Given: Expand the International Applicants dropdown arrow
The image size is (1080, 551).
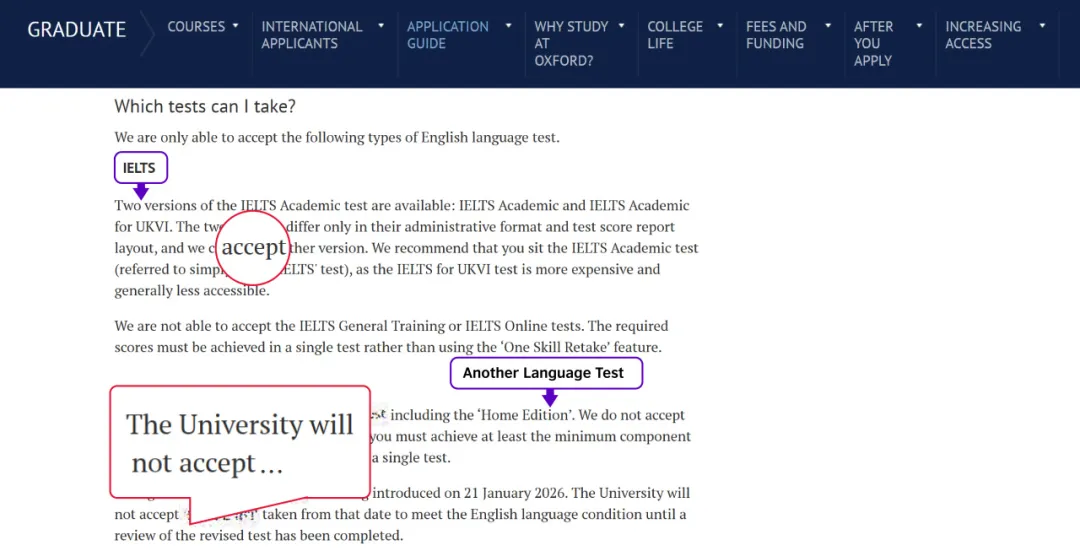Looking at the screenshot, I should point(381,26).
